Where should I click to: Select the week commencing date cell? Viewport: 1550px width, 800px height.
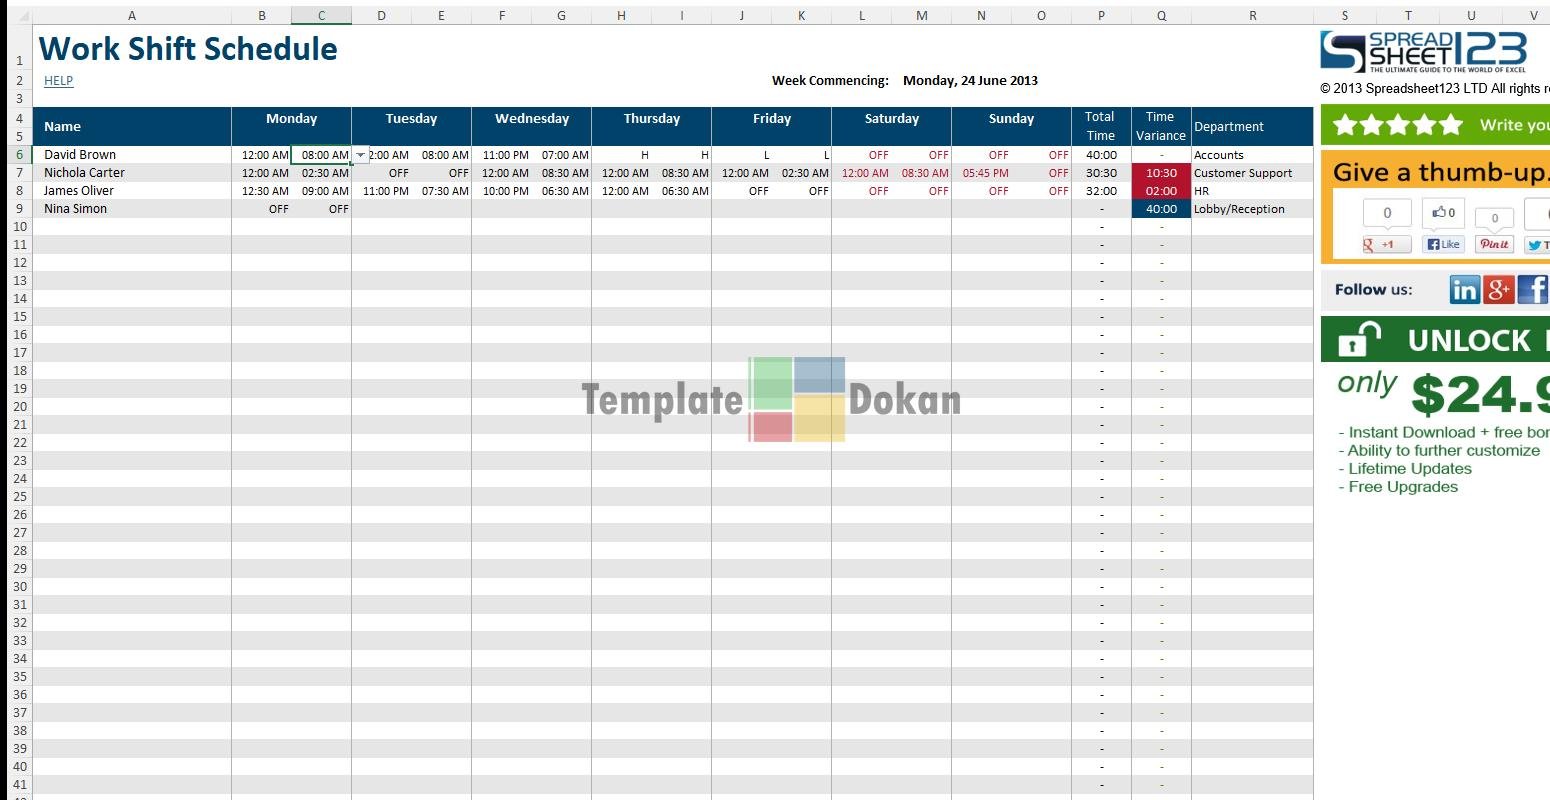[x=970, y=81]
